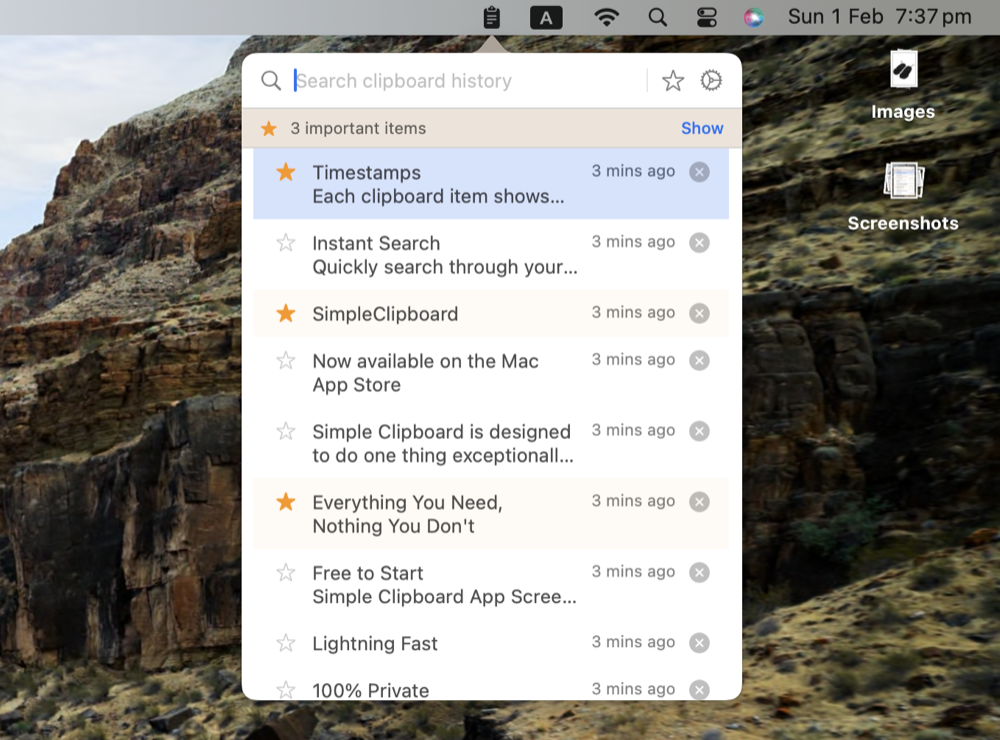Unstar the 'Everything You Need' item
Screen dimensions: 1000x740
click(286, 502)
